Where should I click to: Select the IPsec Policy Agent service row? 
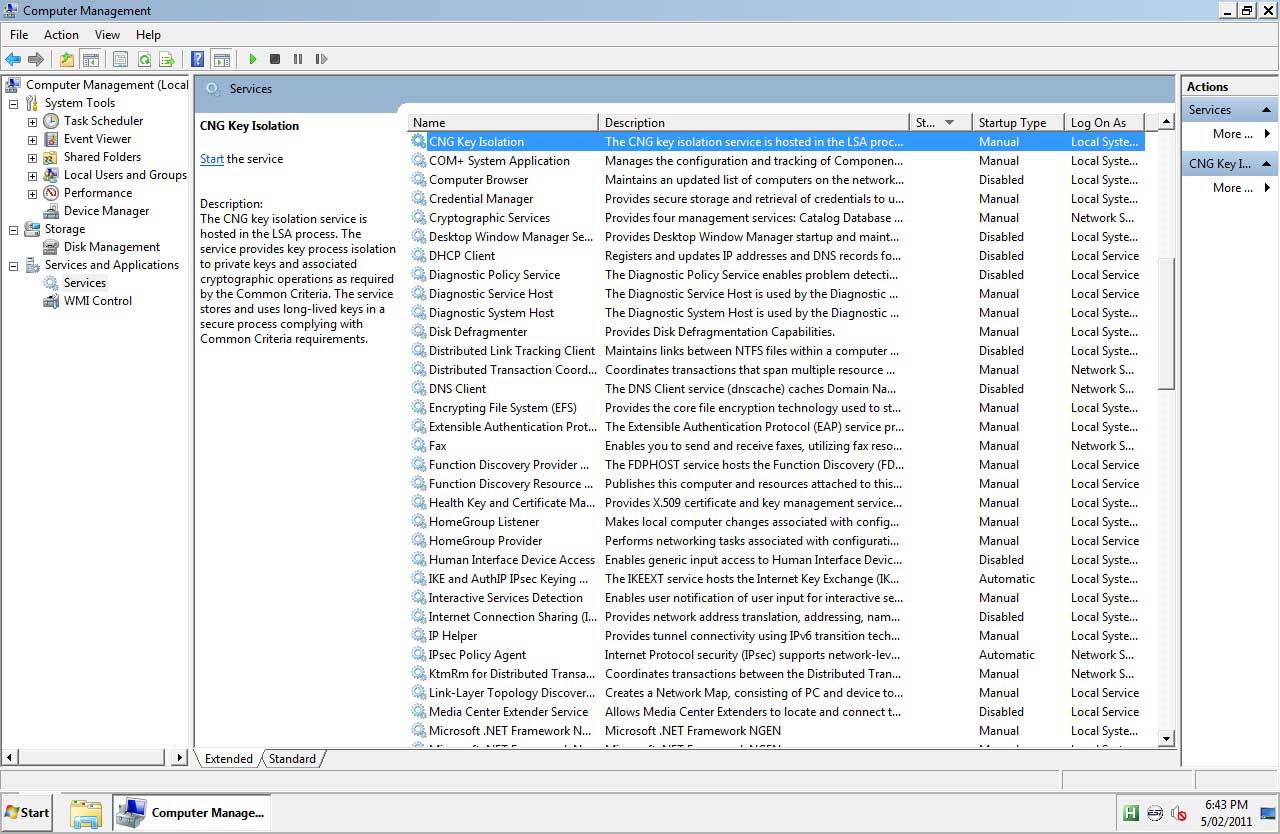(777, 655)
